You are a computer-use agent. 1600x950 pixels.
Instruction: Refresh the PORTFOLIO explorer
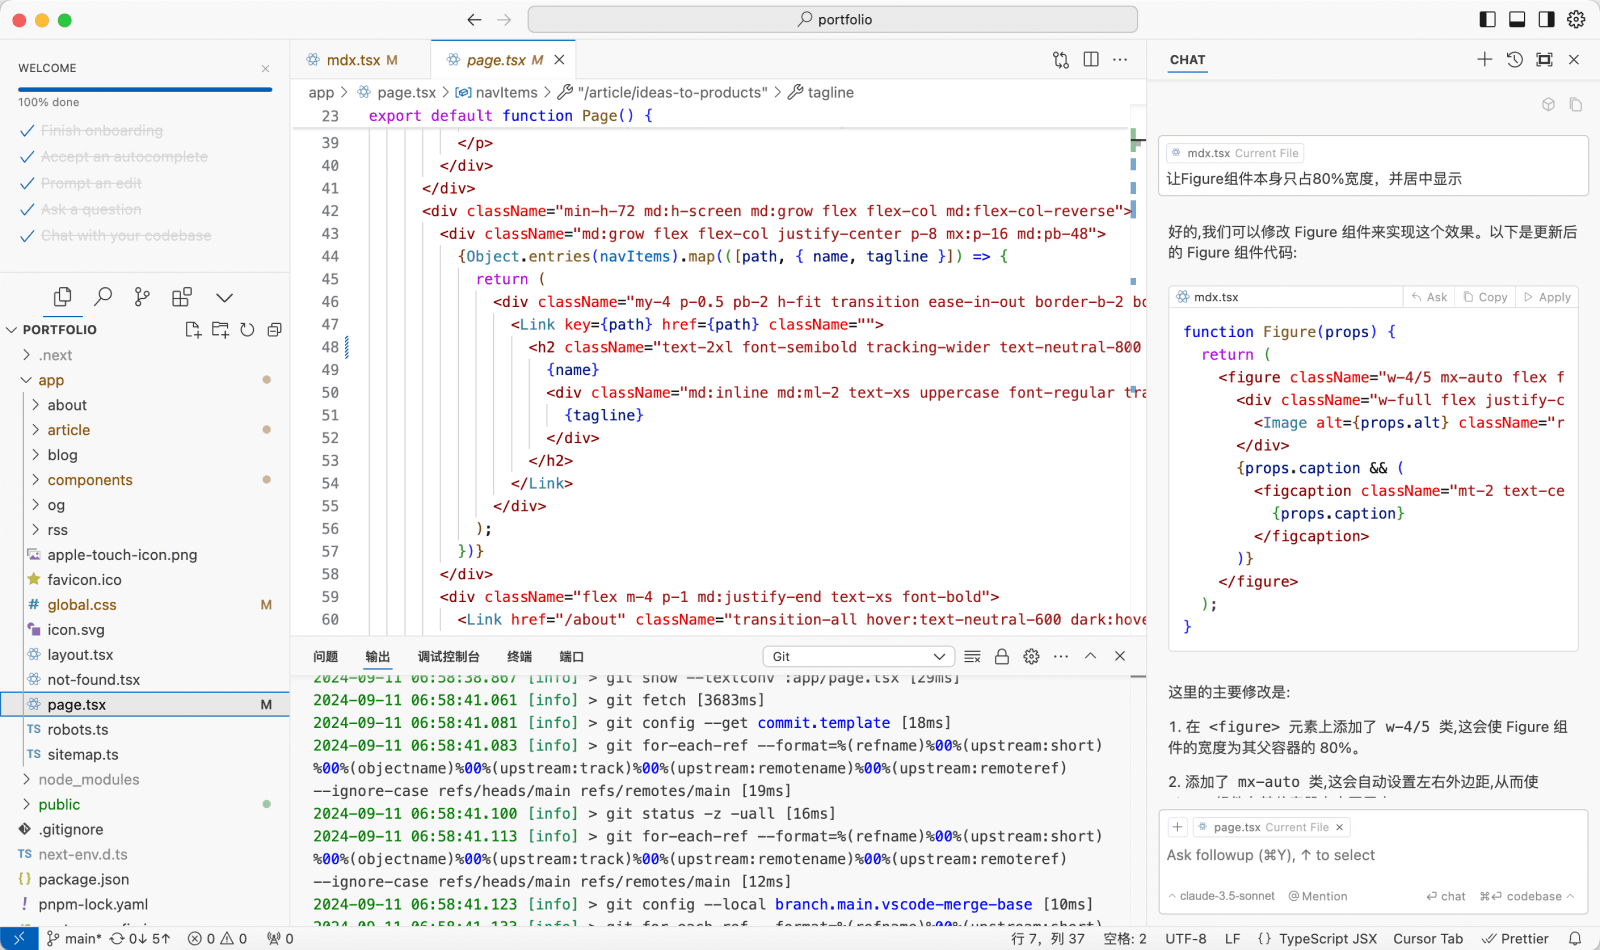(x=247, y=329)
